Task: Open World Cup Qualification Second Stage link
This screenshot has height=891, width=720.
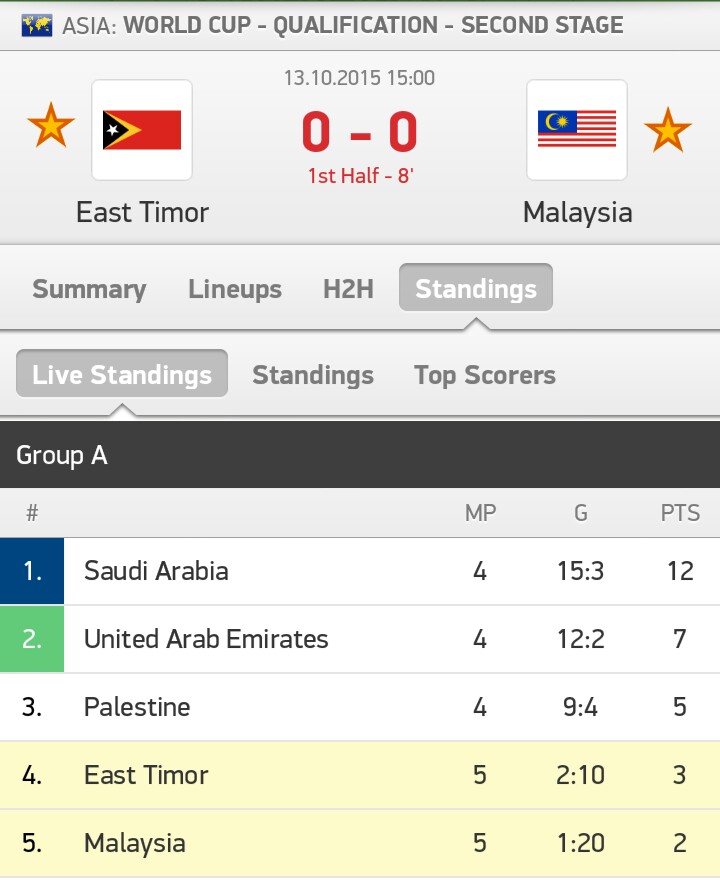Action: click(x=373, y=25)
